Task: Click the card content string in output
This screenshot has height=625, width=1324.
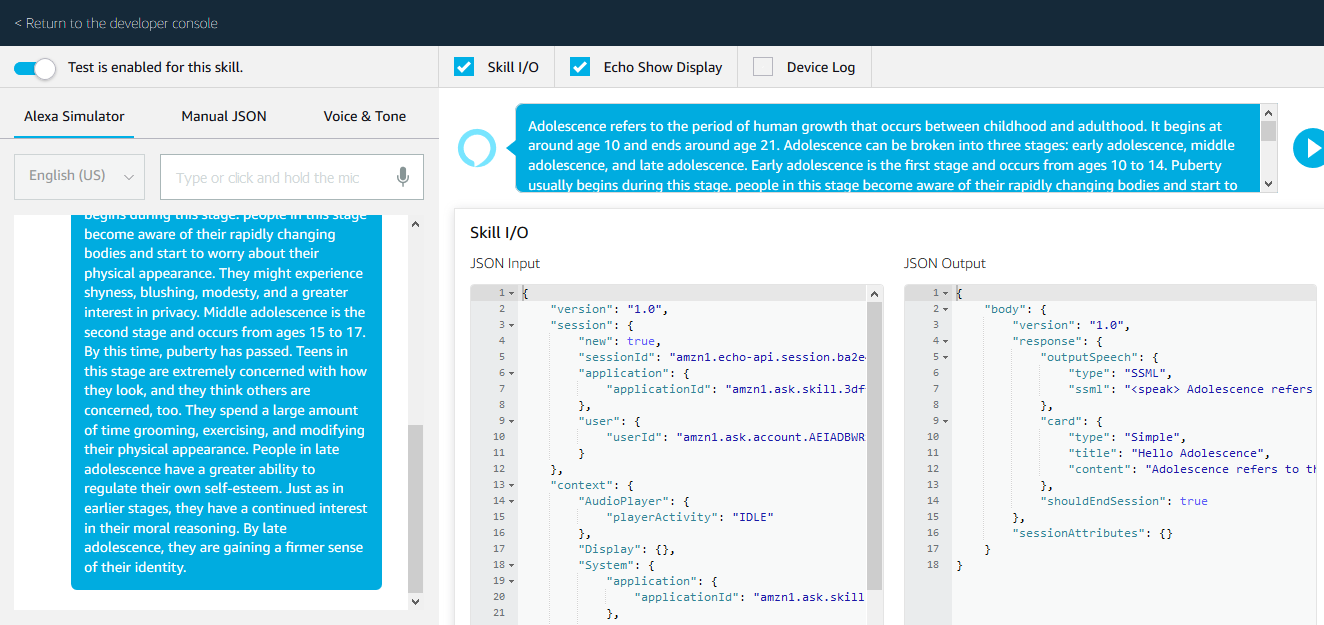Action: [x=1229, y=469]
